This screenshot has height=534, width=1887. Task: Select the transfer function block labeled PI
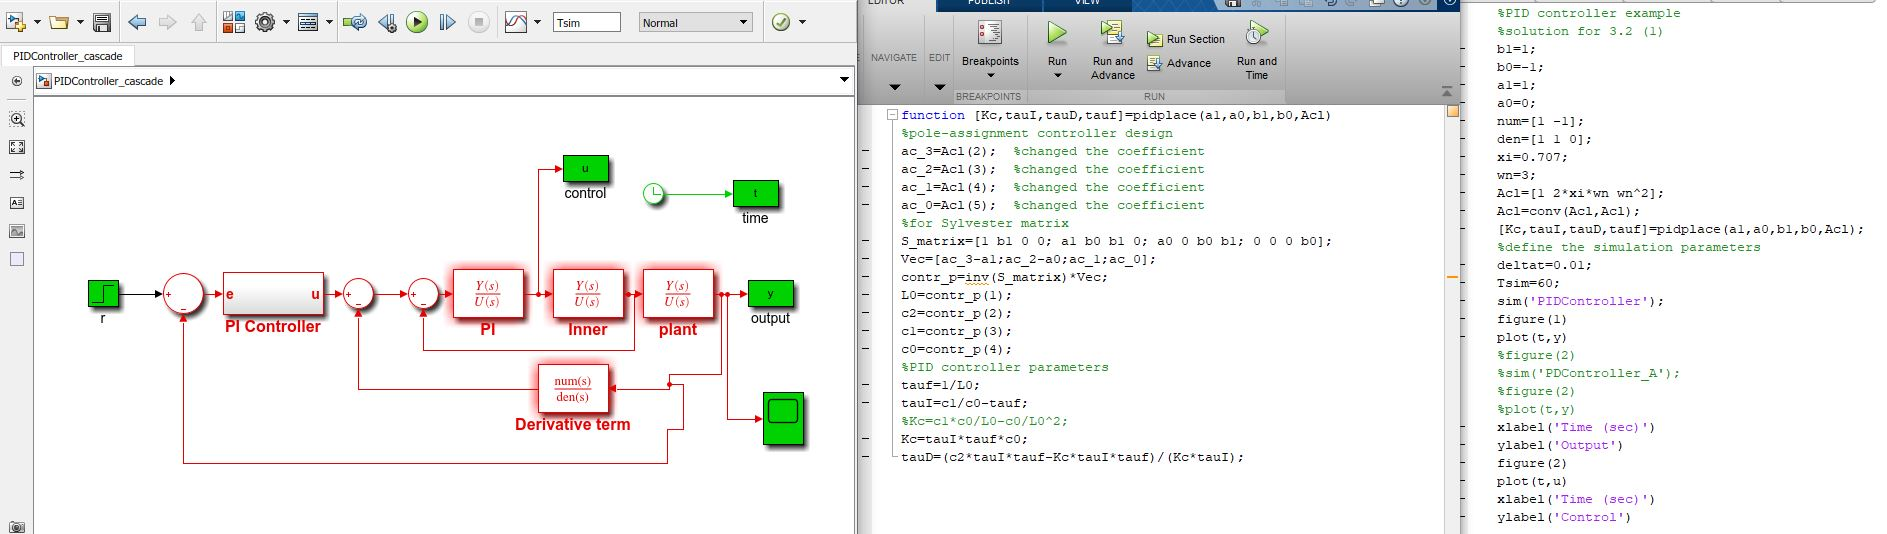487,294
